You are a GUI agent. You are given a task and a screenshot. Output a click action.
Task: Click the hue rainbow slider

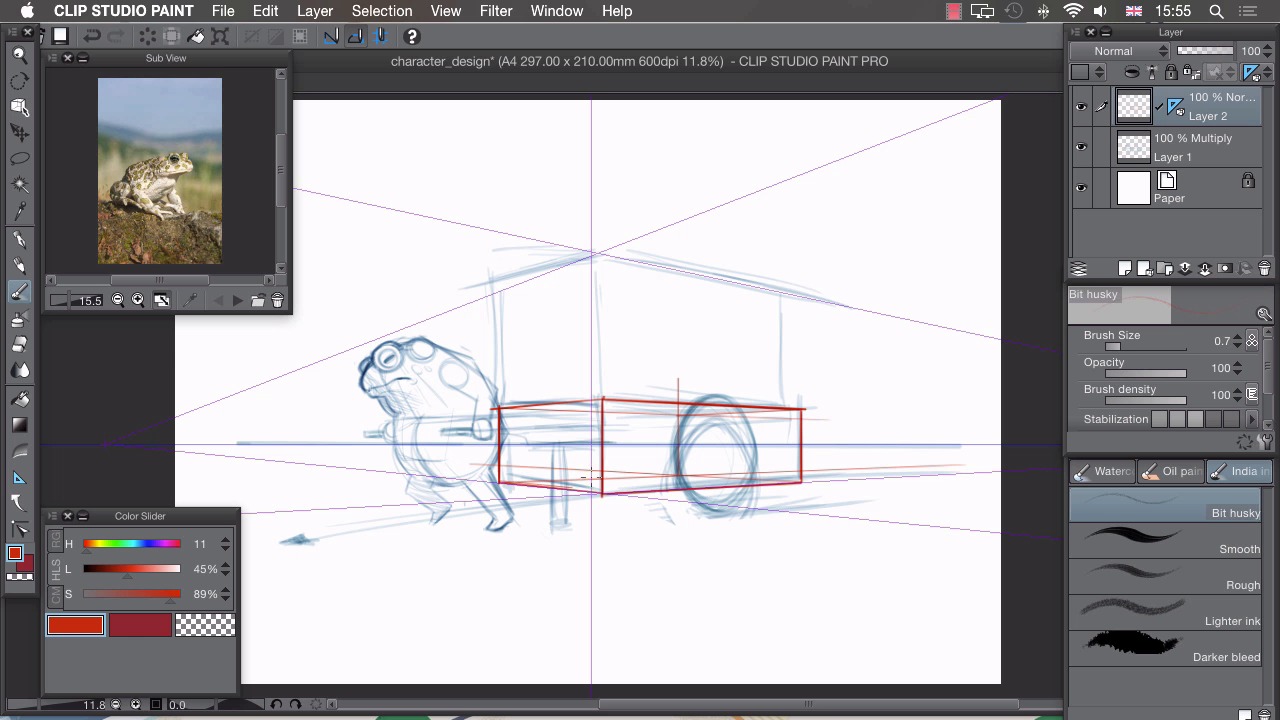pyautogui.click(x=131, y=544)
